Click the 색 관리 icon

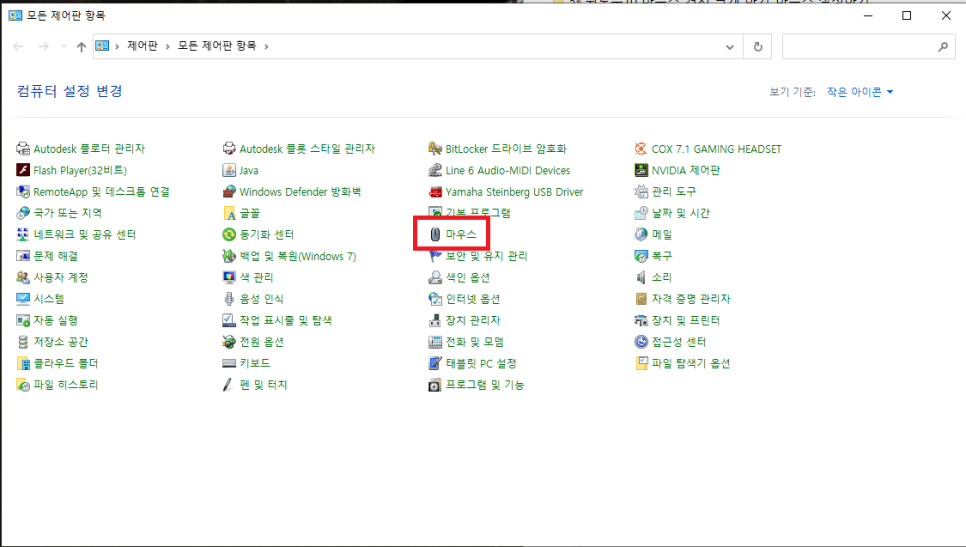(x=229, y=277)
